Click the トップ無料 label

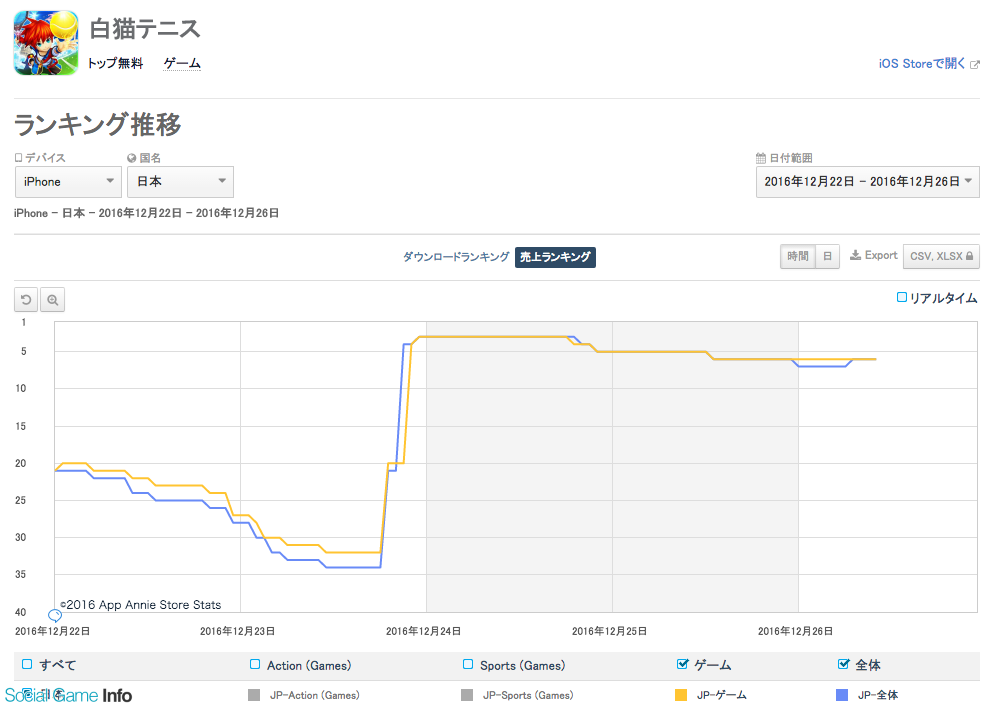tap(115, 63)
